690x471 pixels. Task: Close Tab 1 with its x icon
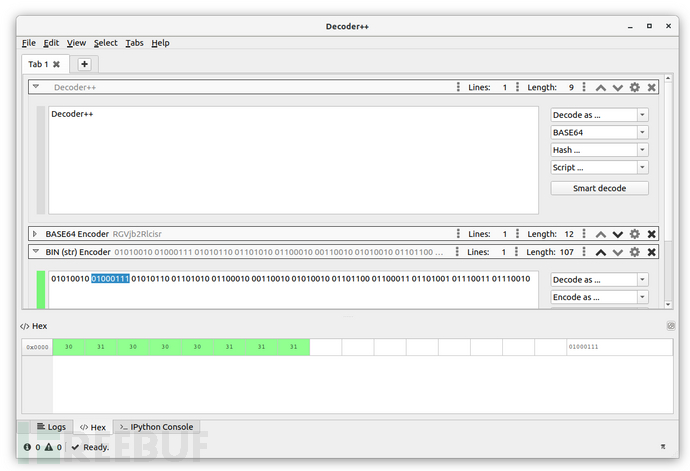click(x=56, y=64)
